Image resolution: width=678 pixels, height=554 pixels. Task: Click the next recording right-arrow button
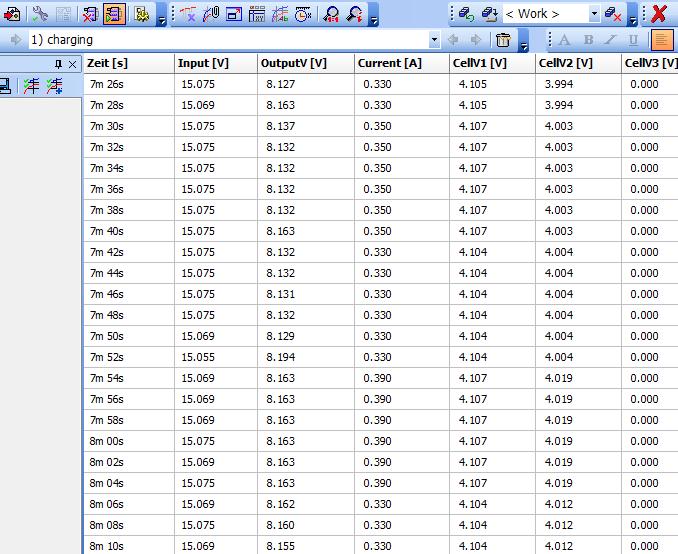click(x=476, y=40)
